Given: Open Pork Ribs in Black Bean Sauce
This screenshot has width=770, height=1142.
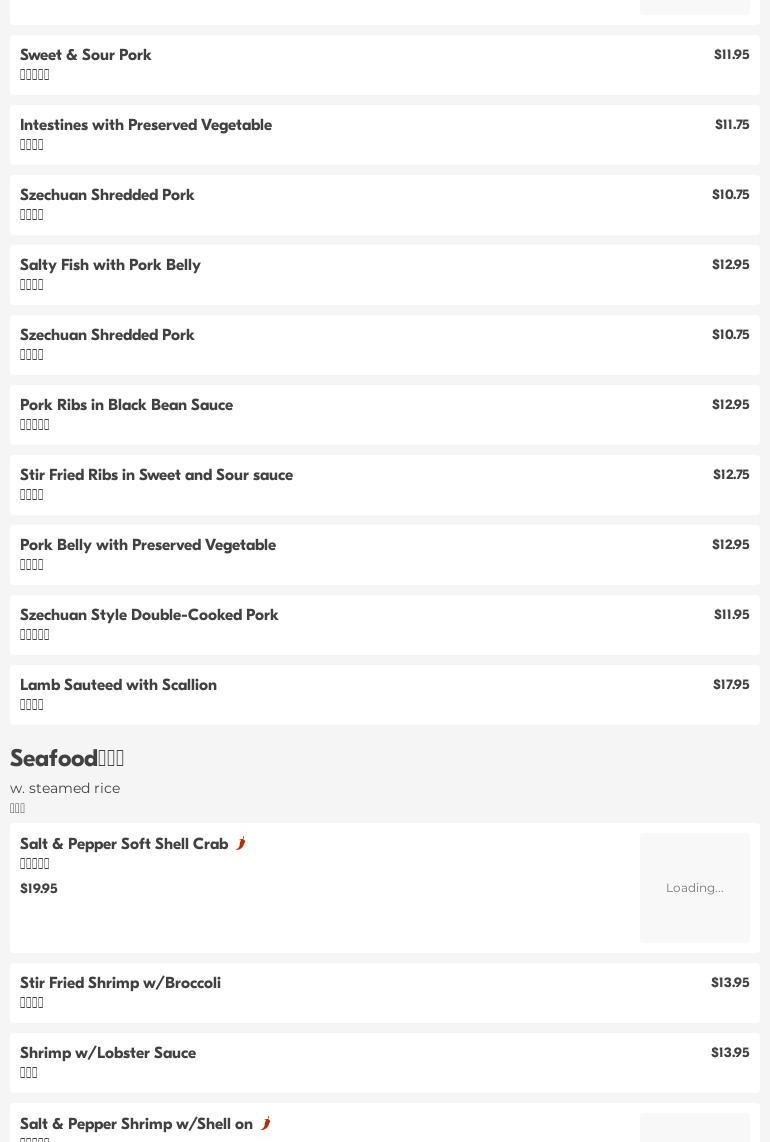Looking at the screenshot, I should click(x=126, y=405).
